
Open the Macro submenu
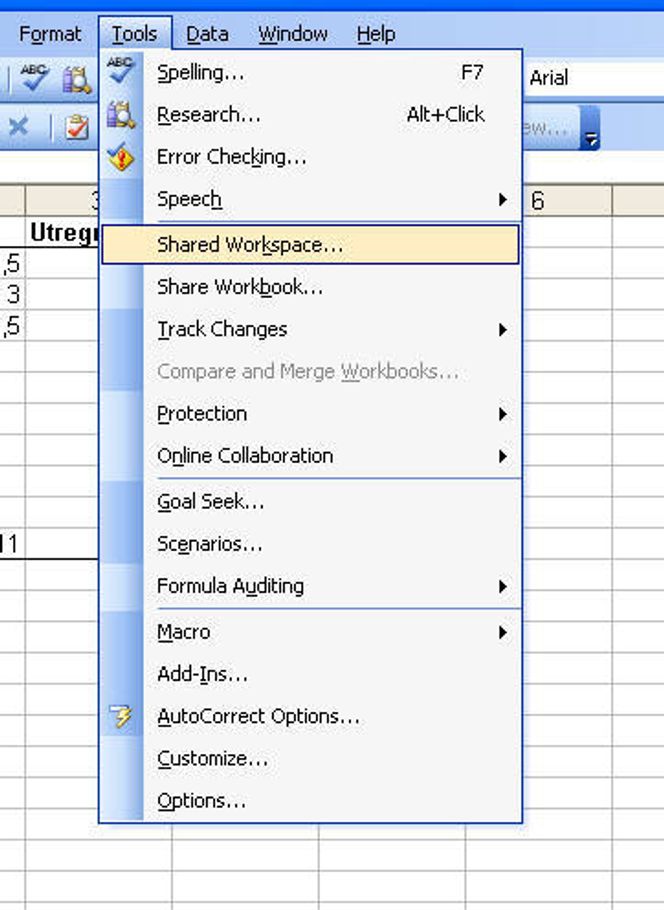pyautogui.click(x=503, y=632)
